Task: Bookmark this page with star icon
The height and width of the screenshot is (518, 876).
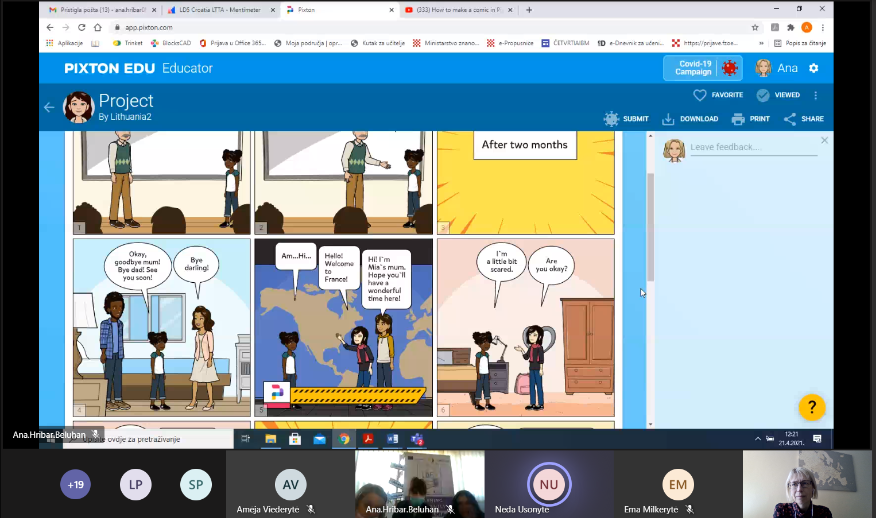Action: [x=755, y=27]
